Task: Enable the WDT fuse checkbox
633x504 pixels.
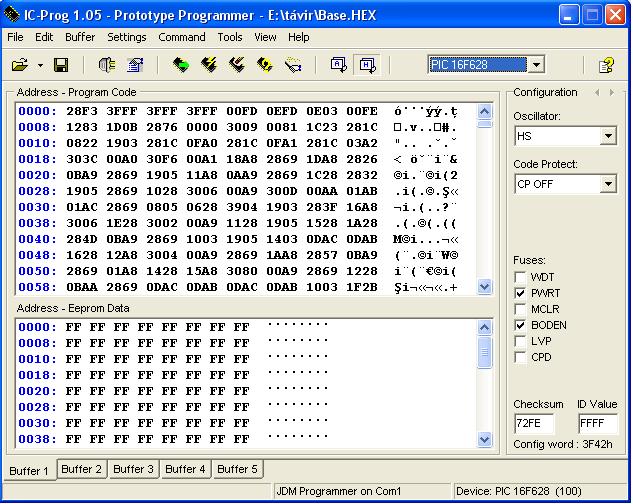Action: point(520,277)
